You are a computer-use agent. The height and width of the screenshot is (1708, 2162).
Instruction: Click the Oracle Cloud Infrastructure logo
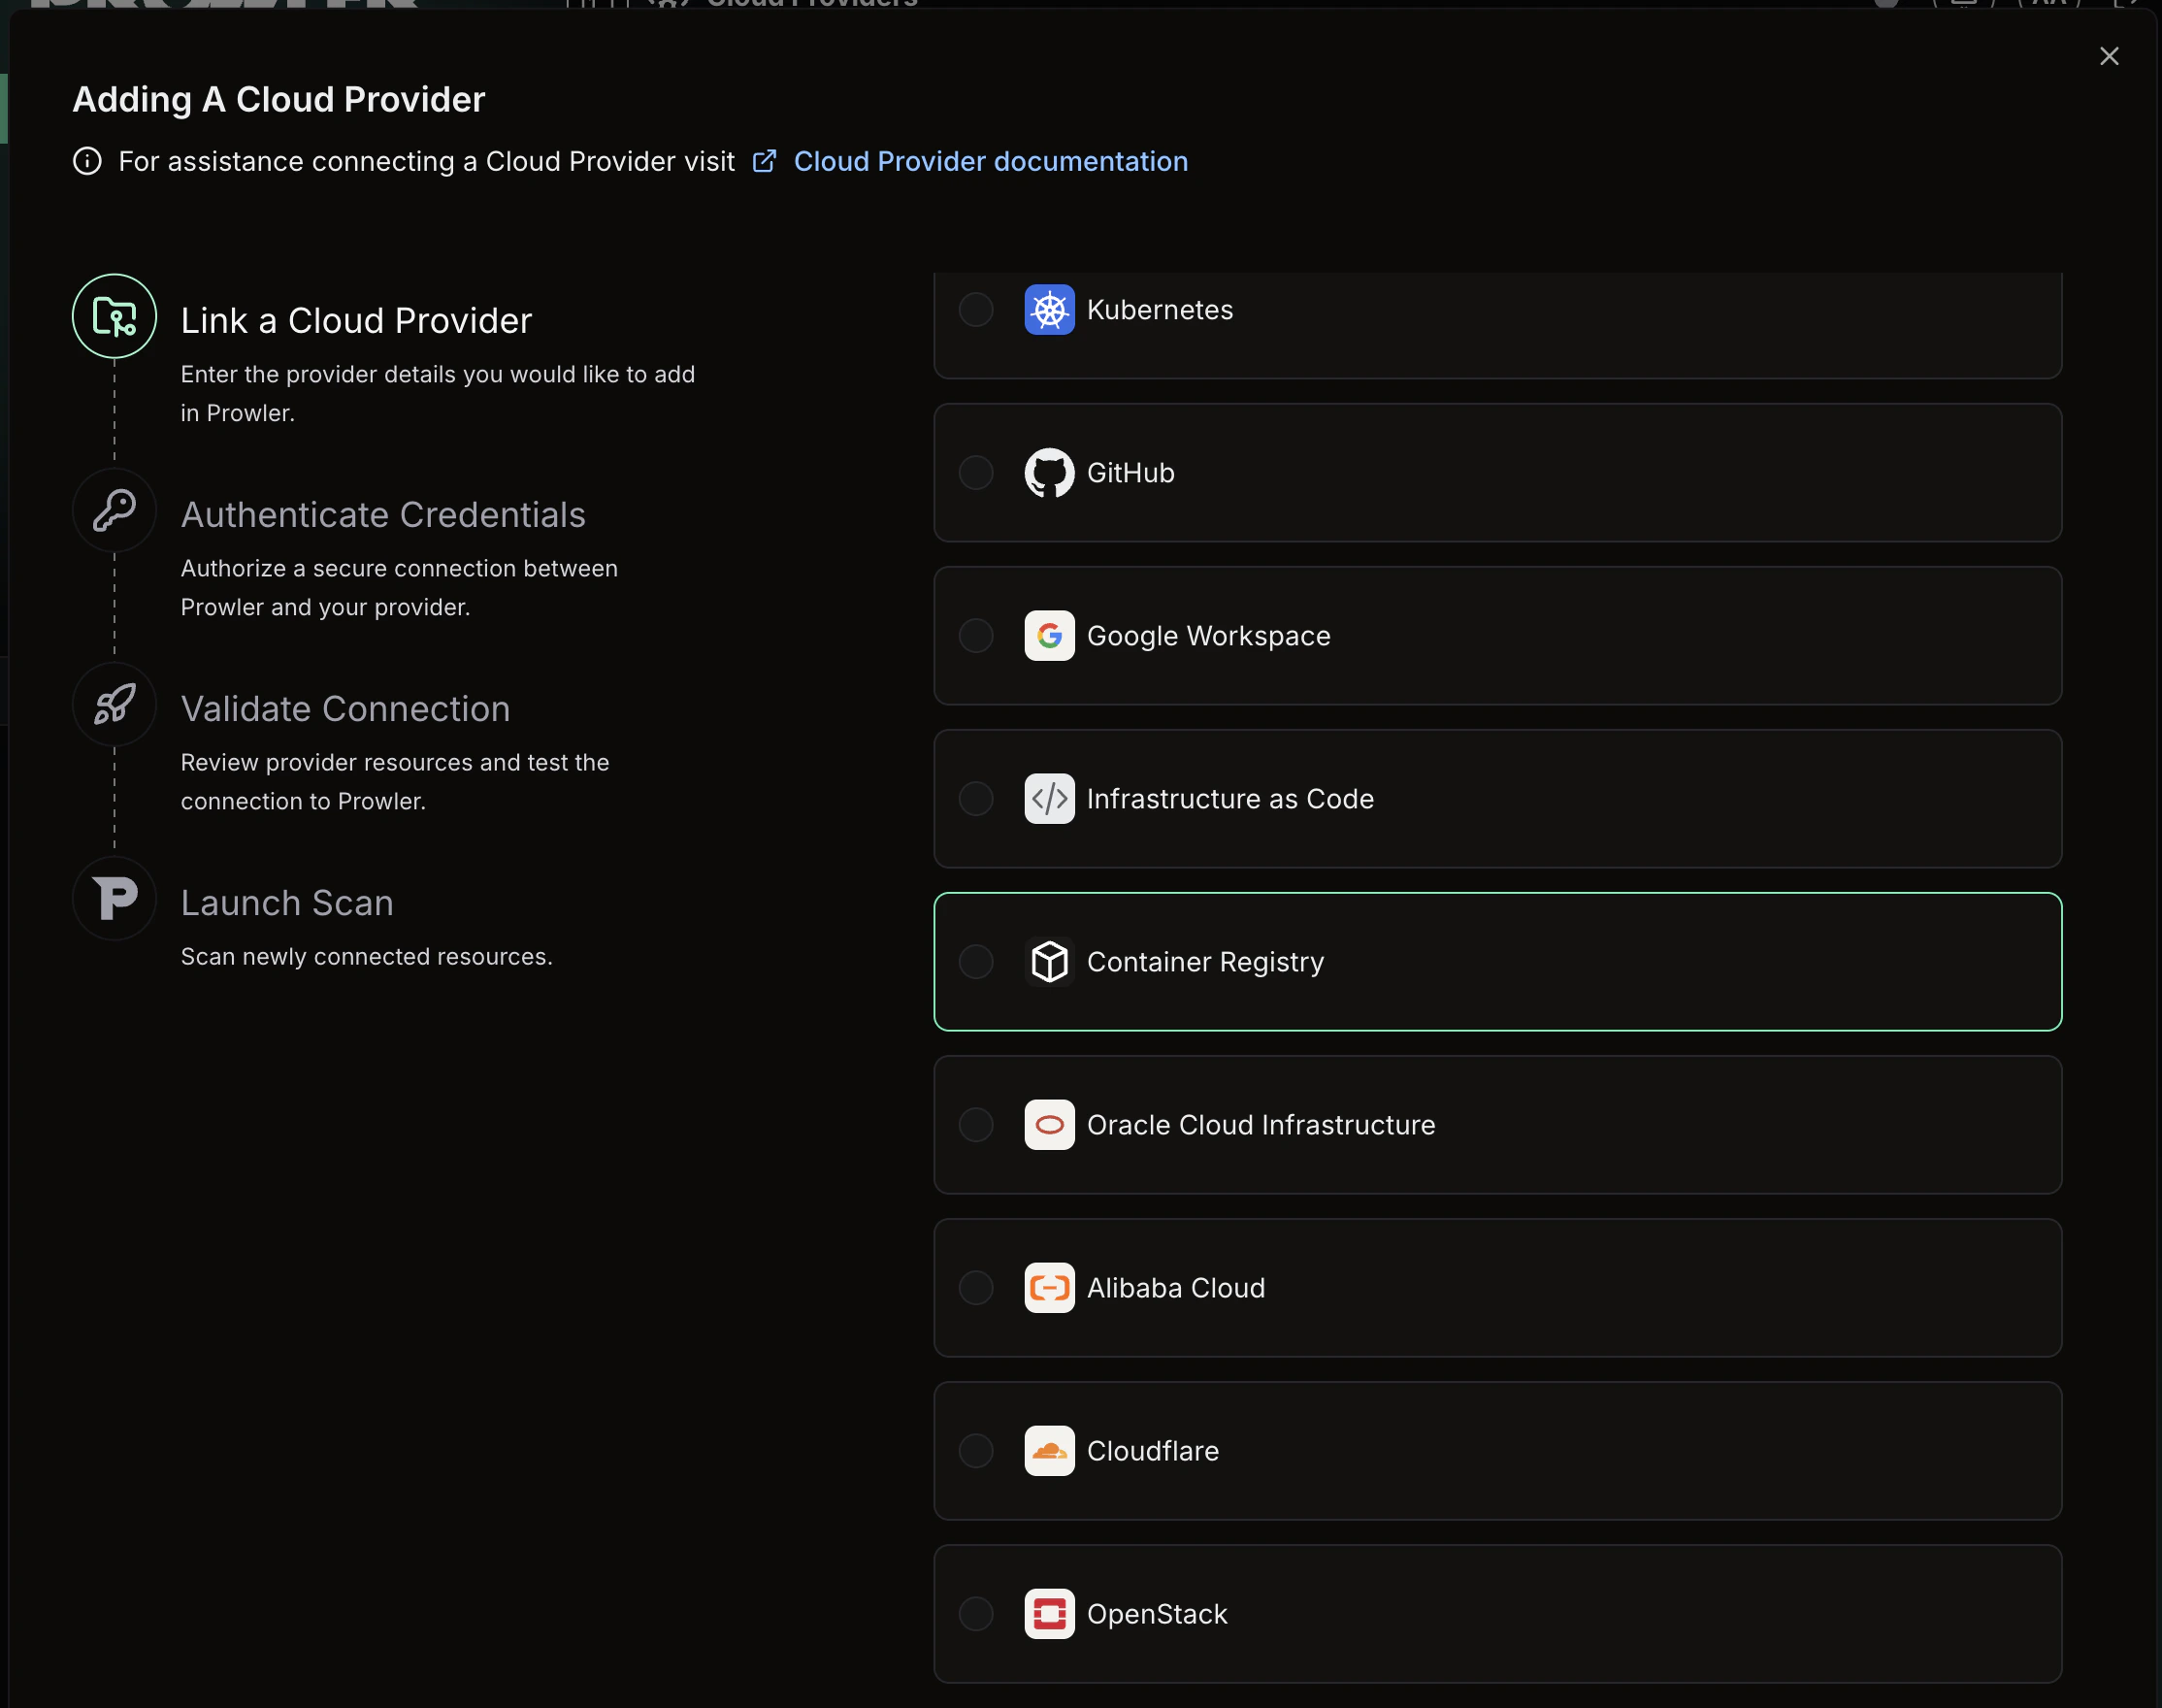coord(1048,1124)
